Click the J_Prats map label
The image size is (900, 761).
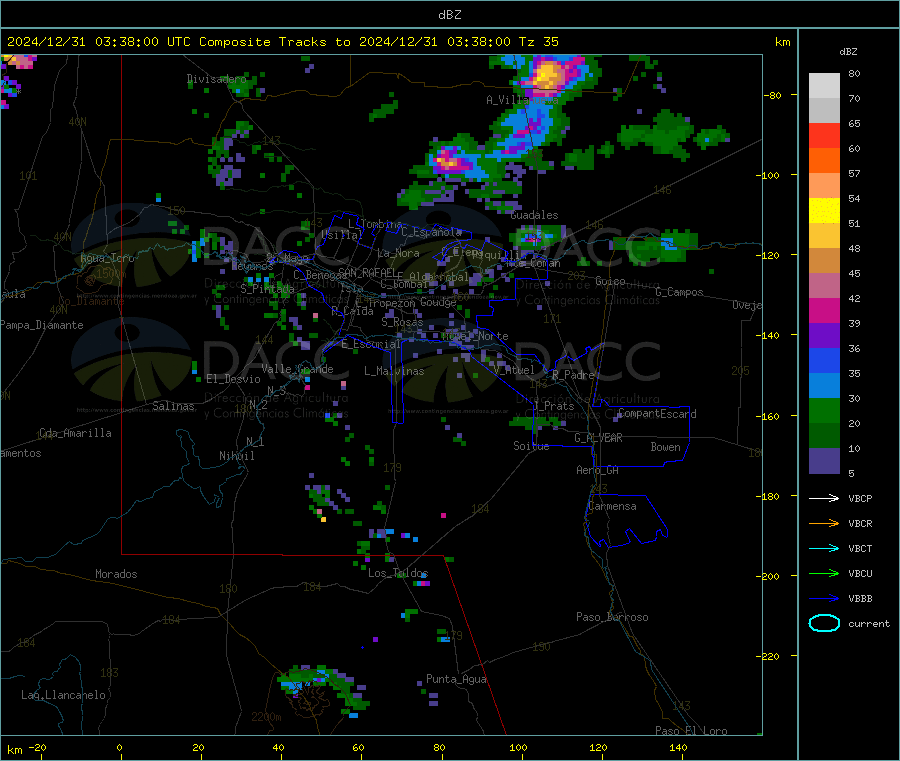(554, 406)
